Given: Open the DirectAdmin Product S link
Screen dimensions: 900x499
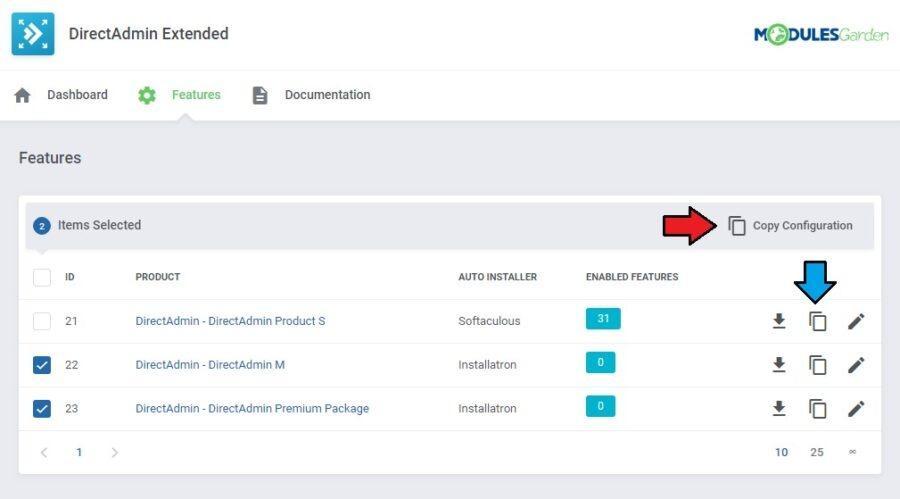Looking at the screenshot, I should pos(230,321).
